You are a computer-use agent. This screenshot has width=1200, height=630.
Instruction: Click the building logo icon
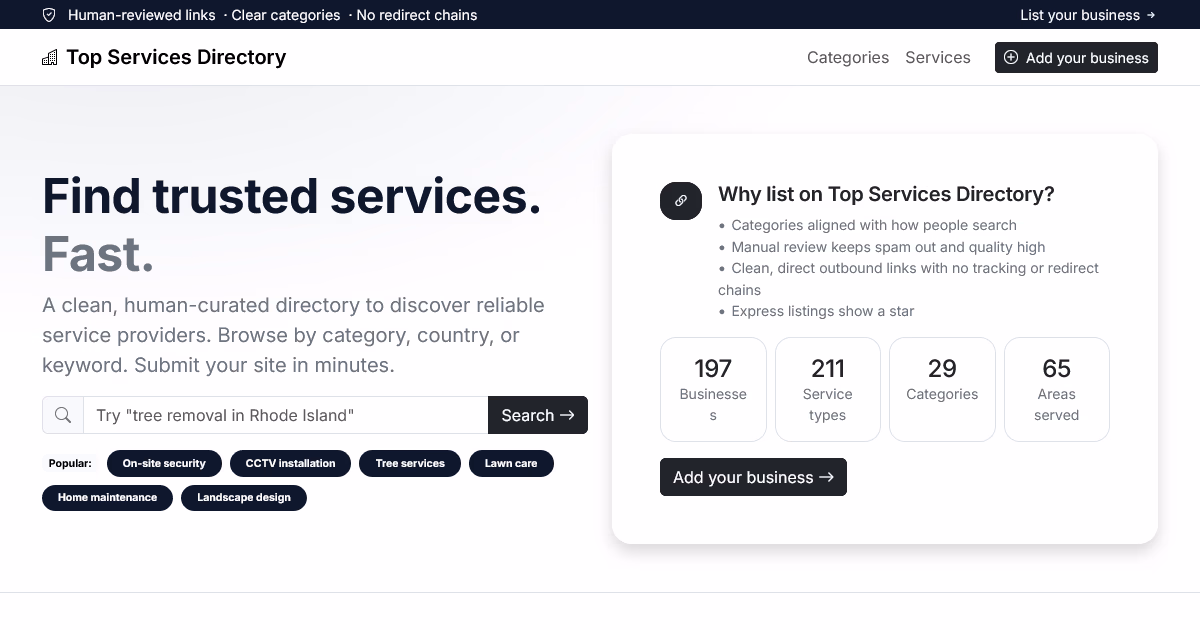coord(50,58)
